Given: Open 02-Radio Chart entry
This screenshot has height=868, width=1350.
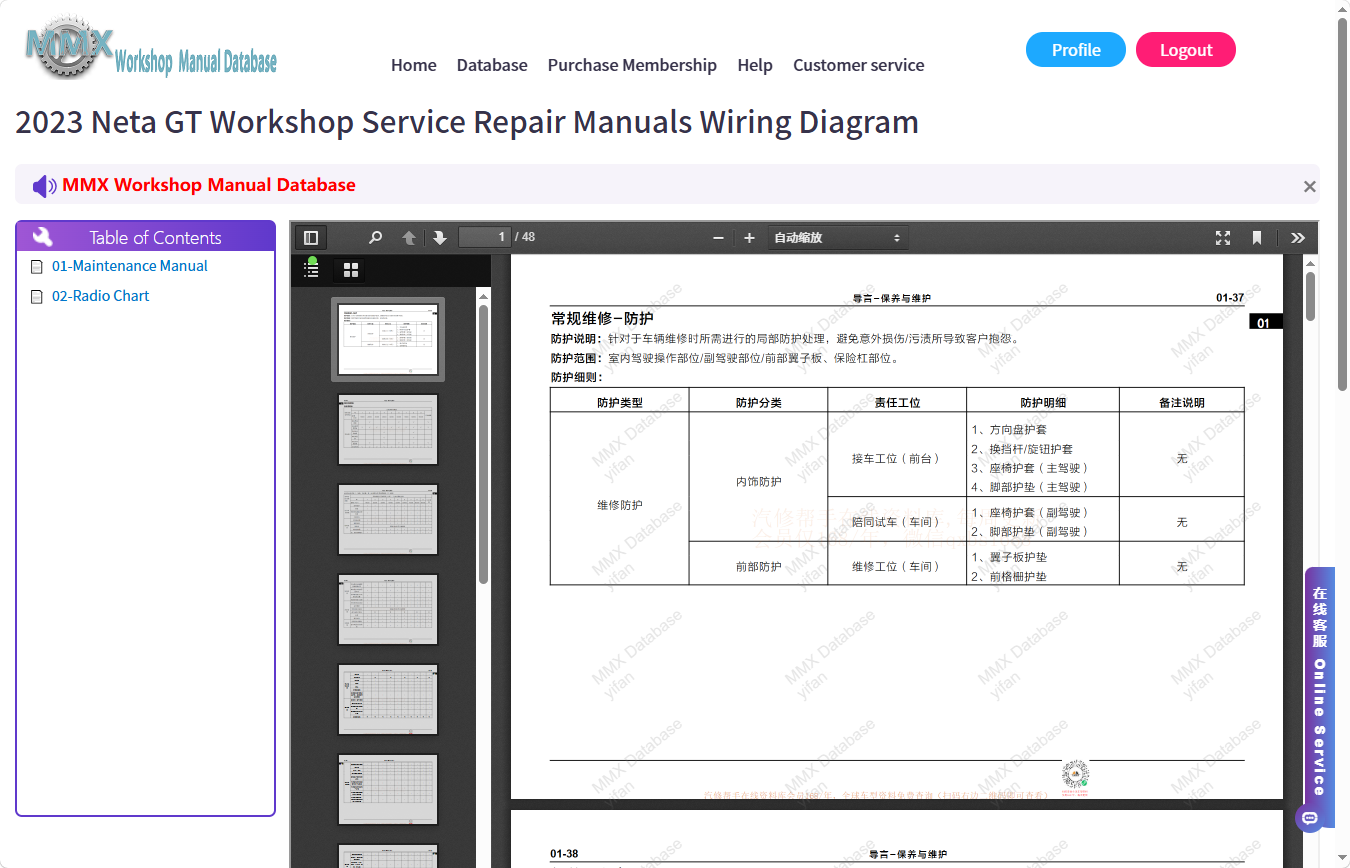Looking at the screenshot, I should click(100, 296).
